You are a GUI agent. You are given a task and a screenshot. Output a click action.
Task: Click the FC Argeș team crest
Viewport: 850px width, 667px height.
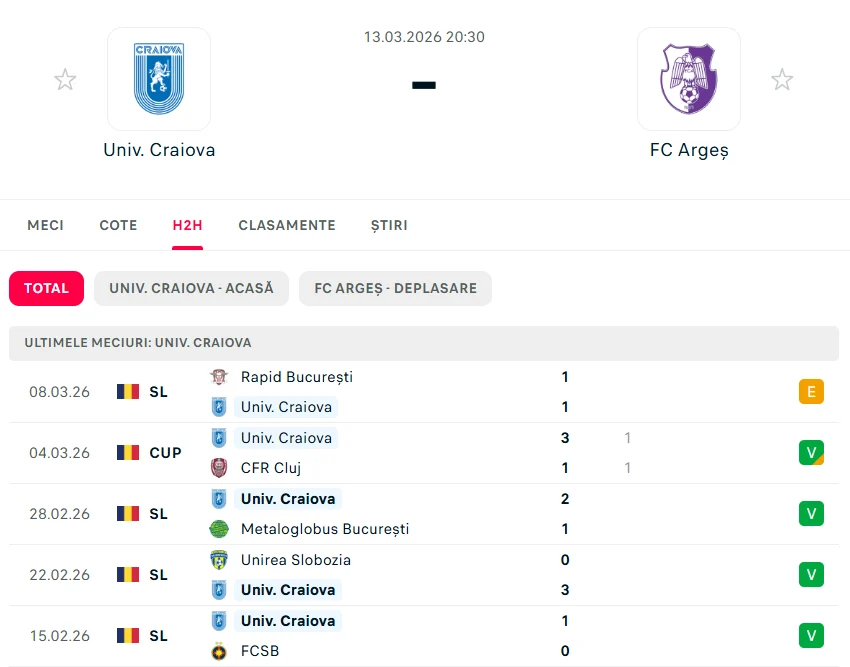tap(688, 79)
